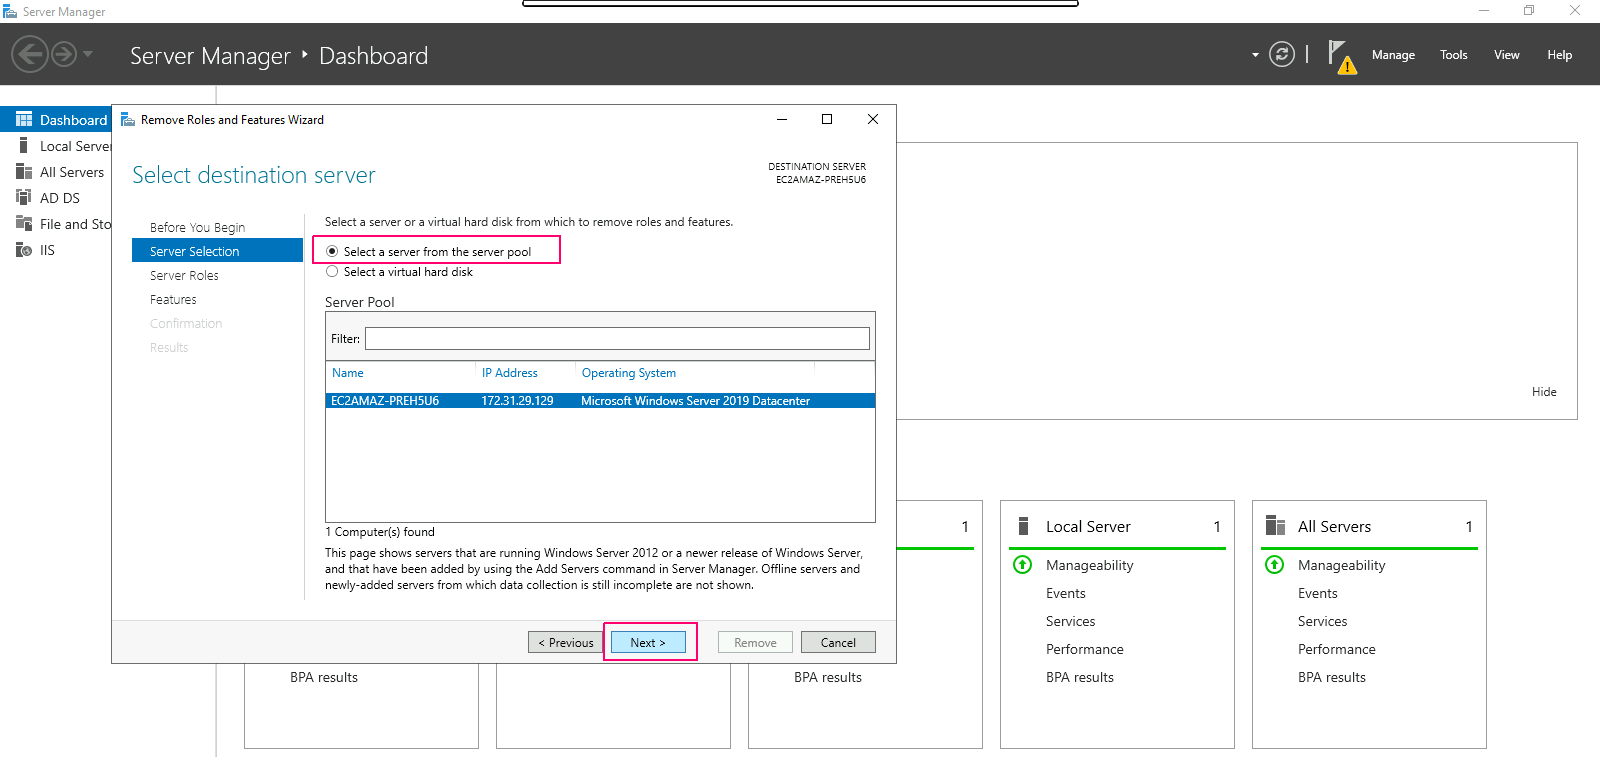Minimize the Remove Roles wizard window

click(782, 119)
